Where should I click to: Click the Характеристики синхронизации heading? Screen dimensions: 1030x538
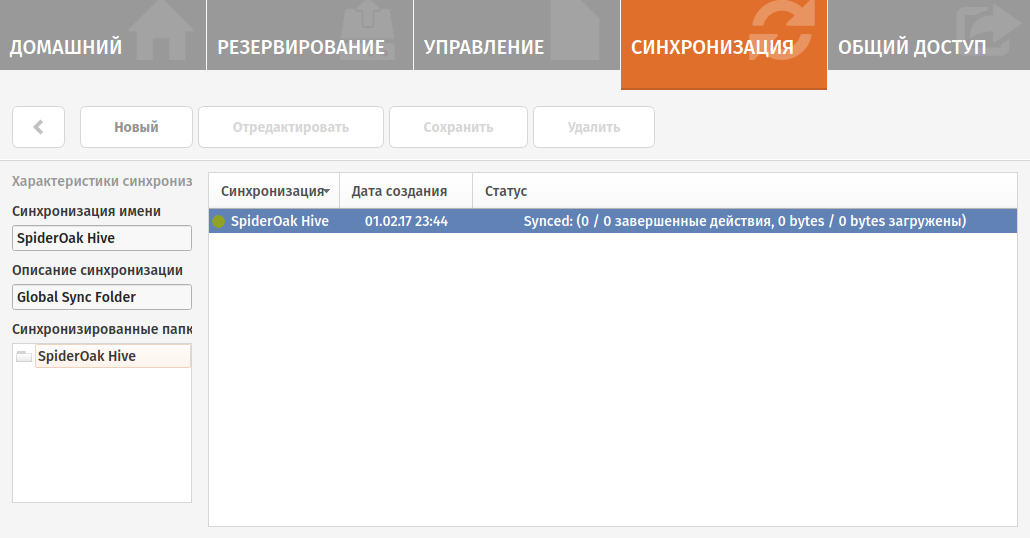[102, 181]
